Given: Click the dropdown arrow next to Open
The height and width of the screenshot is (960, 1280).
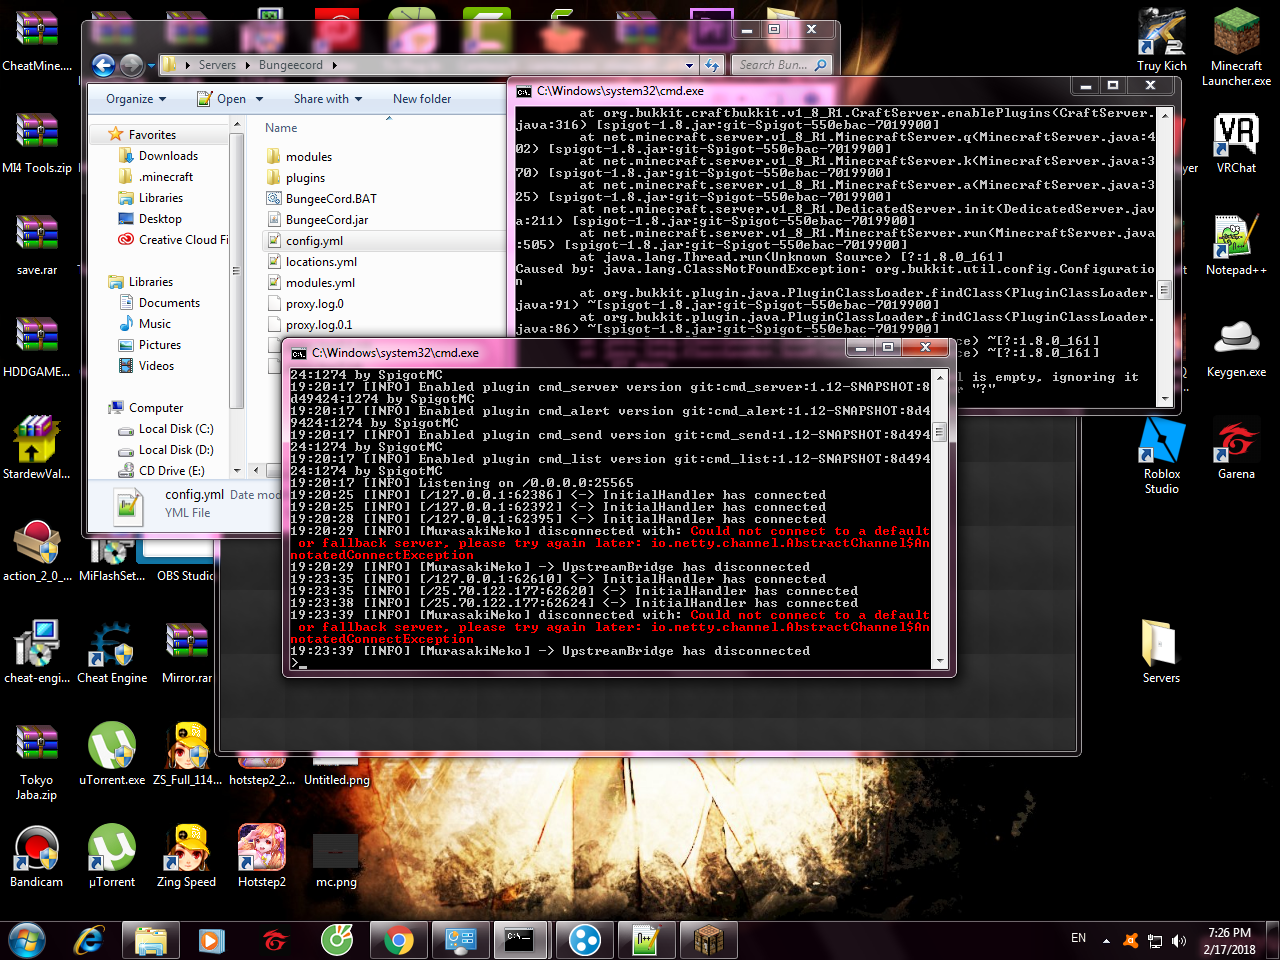Looking at the screenshot, I should point(260,99).
